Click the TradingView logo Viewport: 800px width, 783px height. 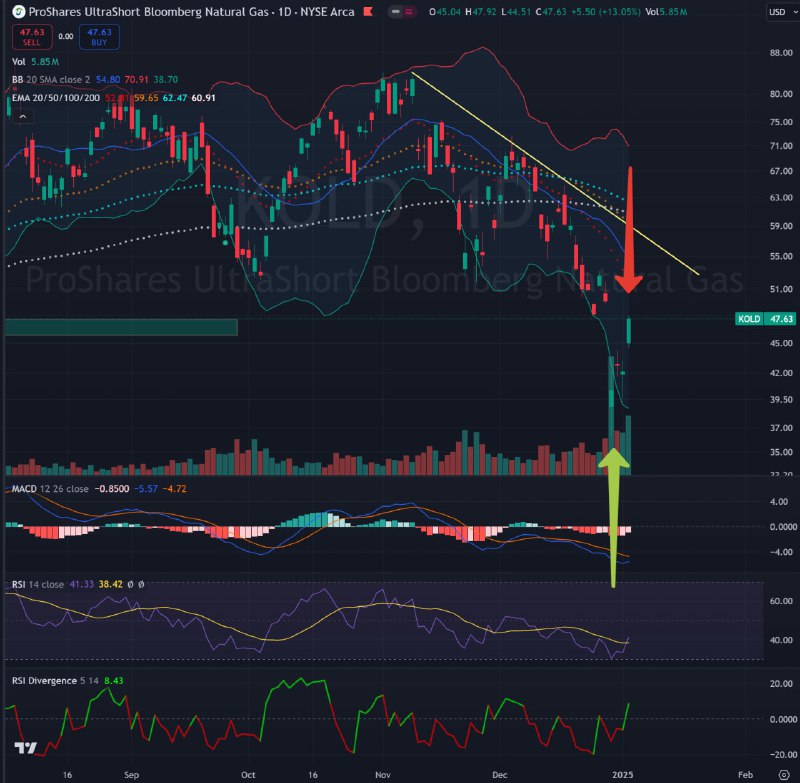click(26, 748)
